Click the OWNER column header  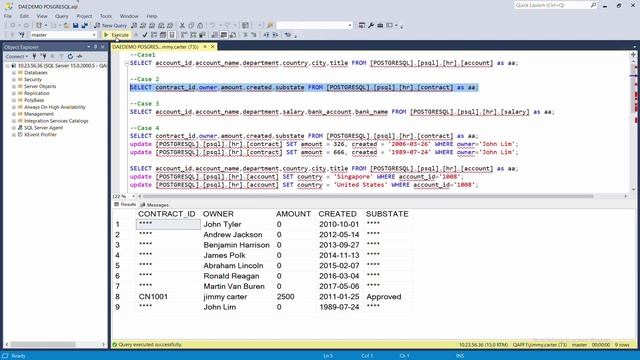pos(218,214)
